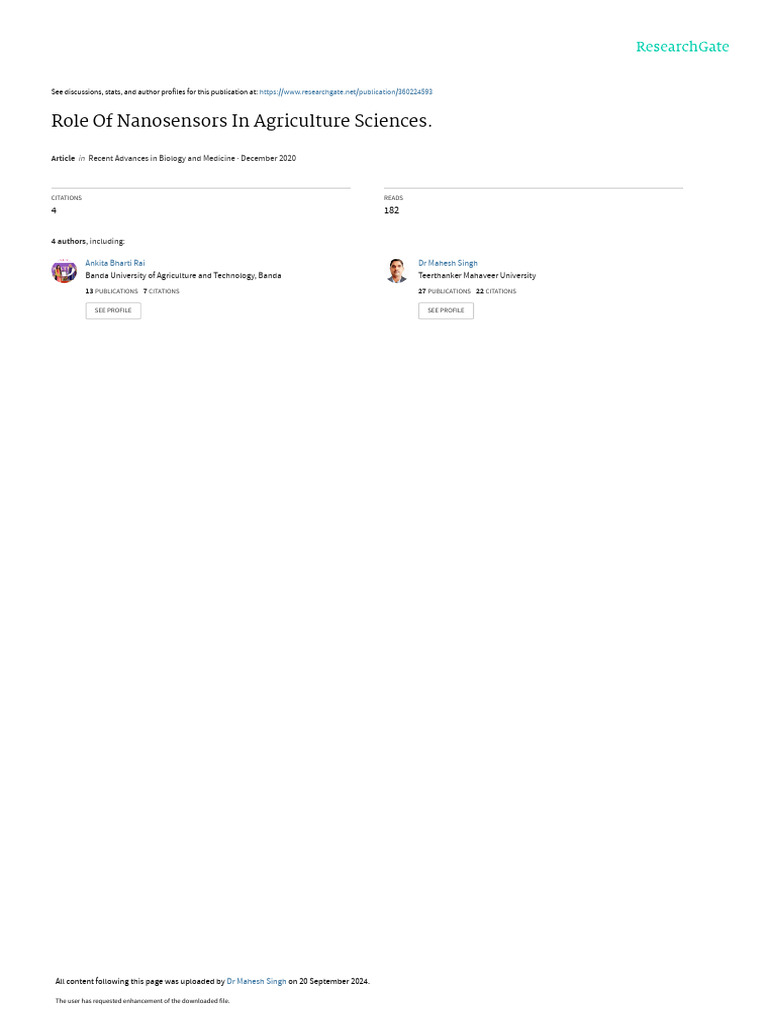Click SEE PROFILE under Dr Mahesh Singh
Image resolution: width=768 pixels, height=1024 pixels.
446,310
